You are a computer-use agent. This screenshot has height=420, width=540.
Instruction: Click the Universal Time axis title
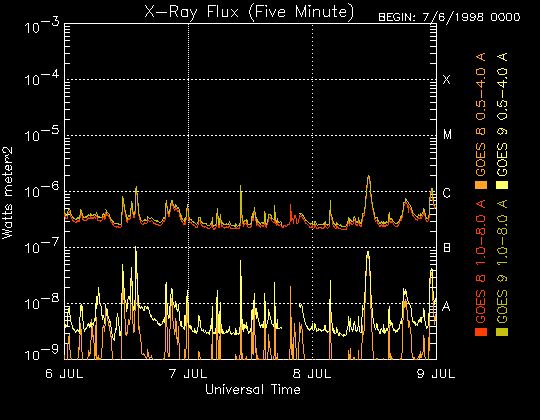coord(253,389)
